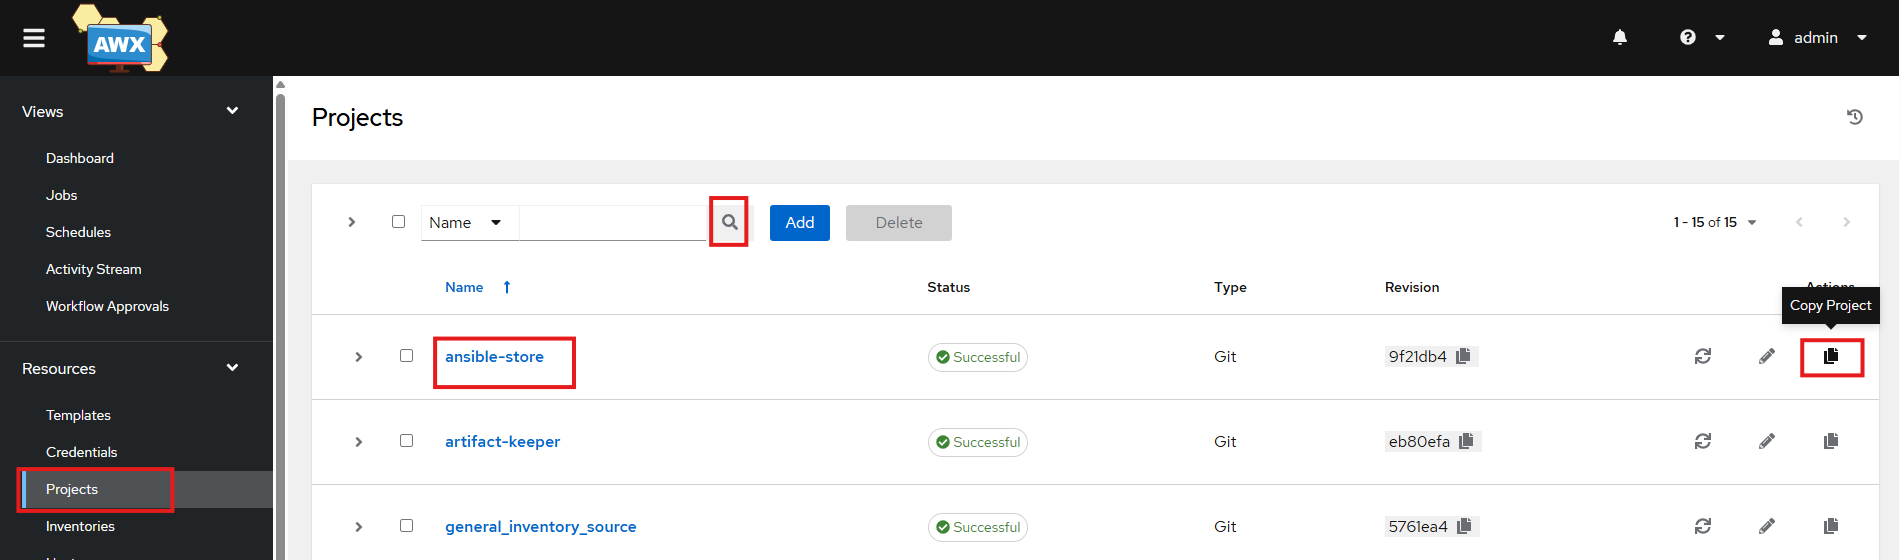Open Jobs in sidebar
The height and width of the screenshot is (560, 1901).
pos(61,195)
